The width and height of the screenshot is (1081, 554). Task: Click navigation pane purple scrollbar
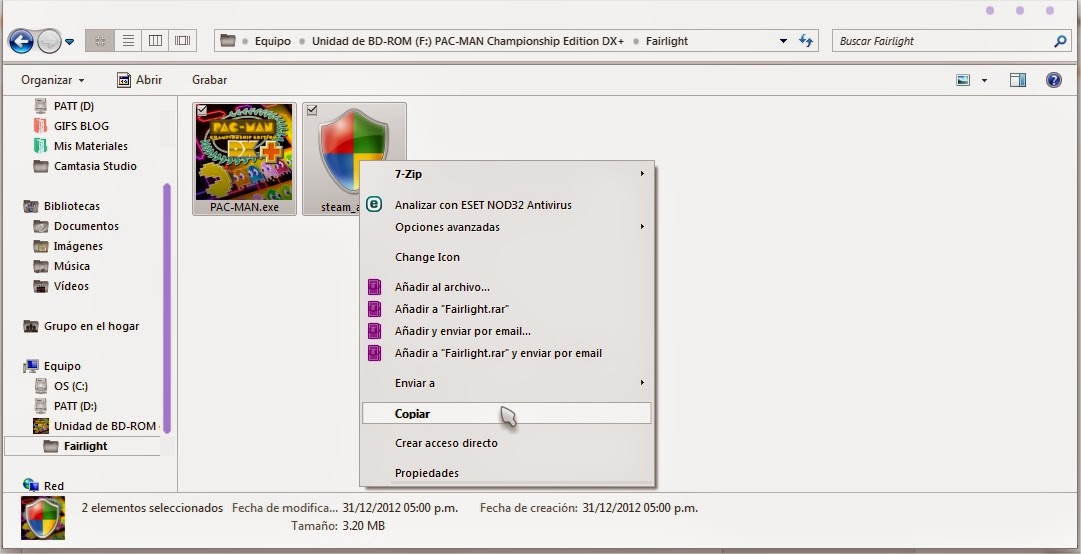pyautogui.click(x=167, y=308)
